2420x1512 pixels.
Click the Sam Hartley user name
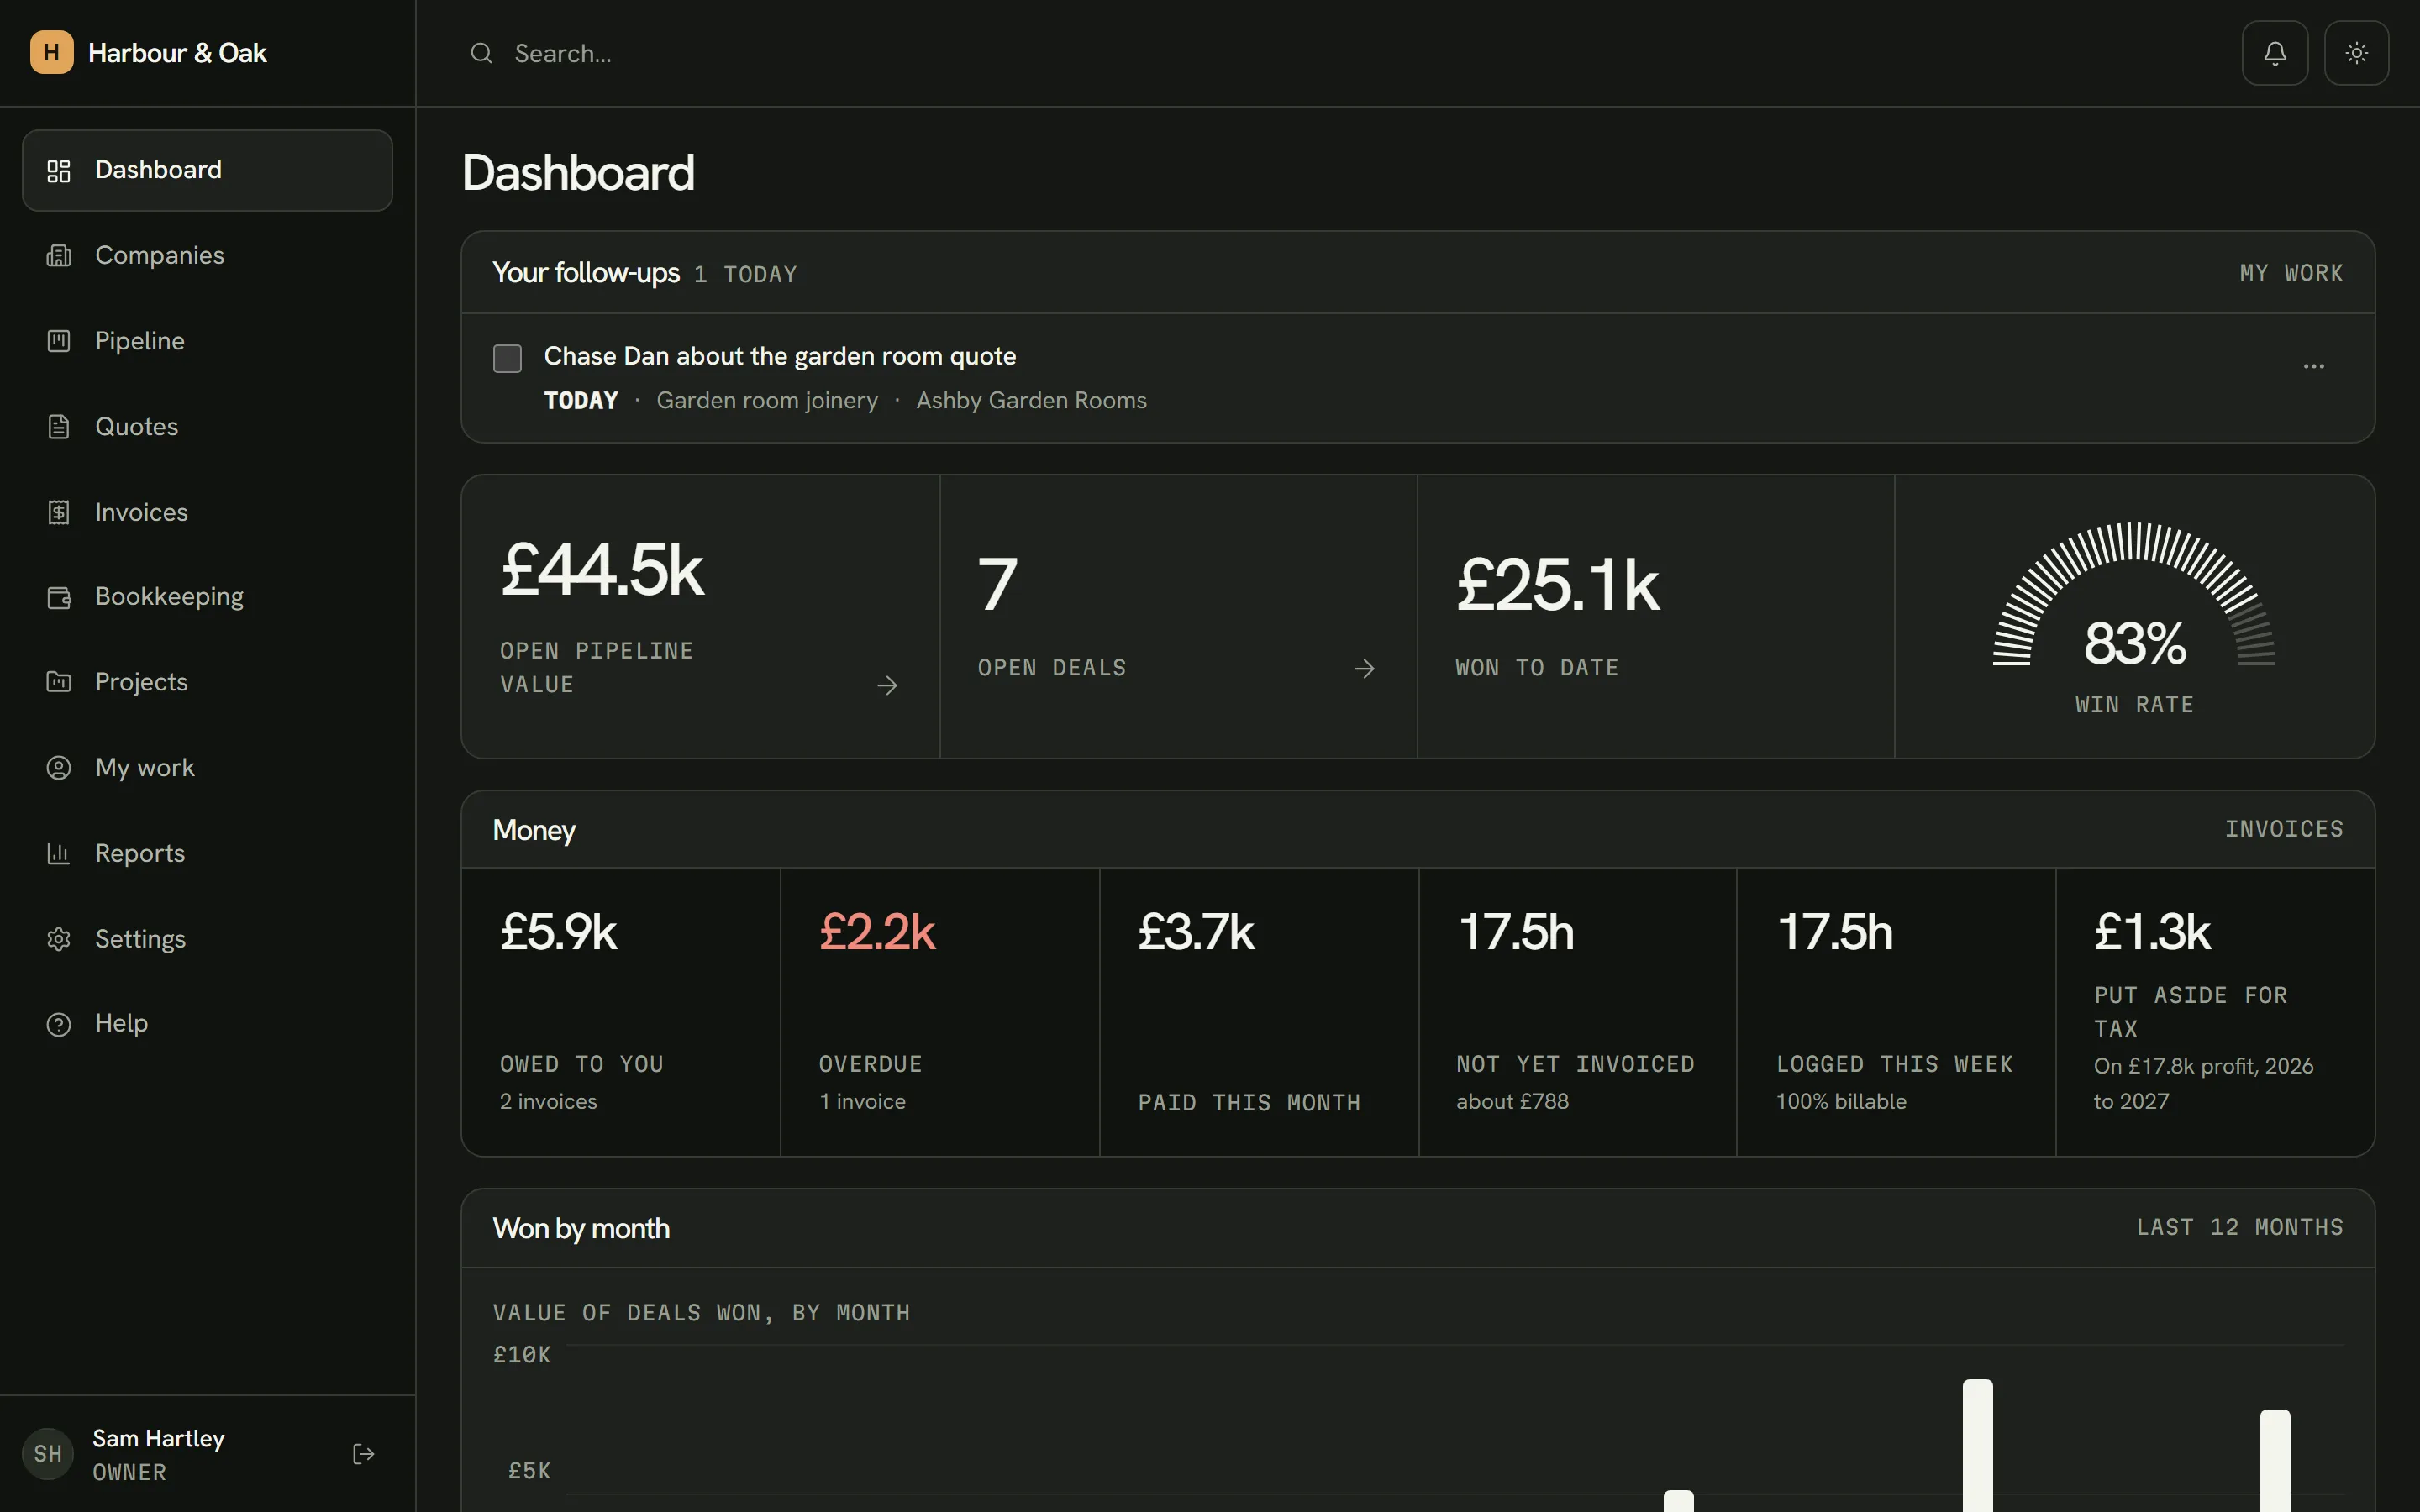coord(158,1438)
